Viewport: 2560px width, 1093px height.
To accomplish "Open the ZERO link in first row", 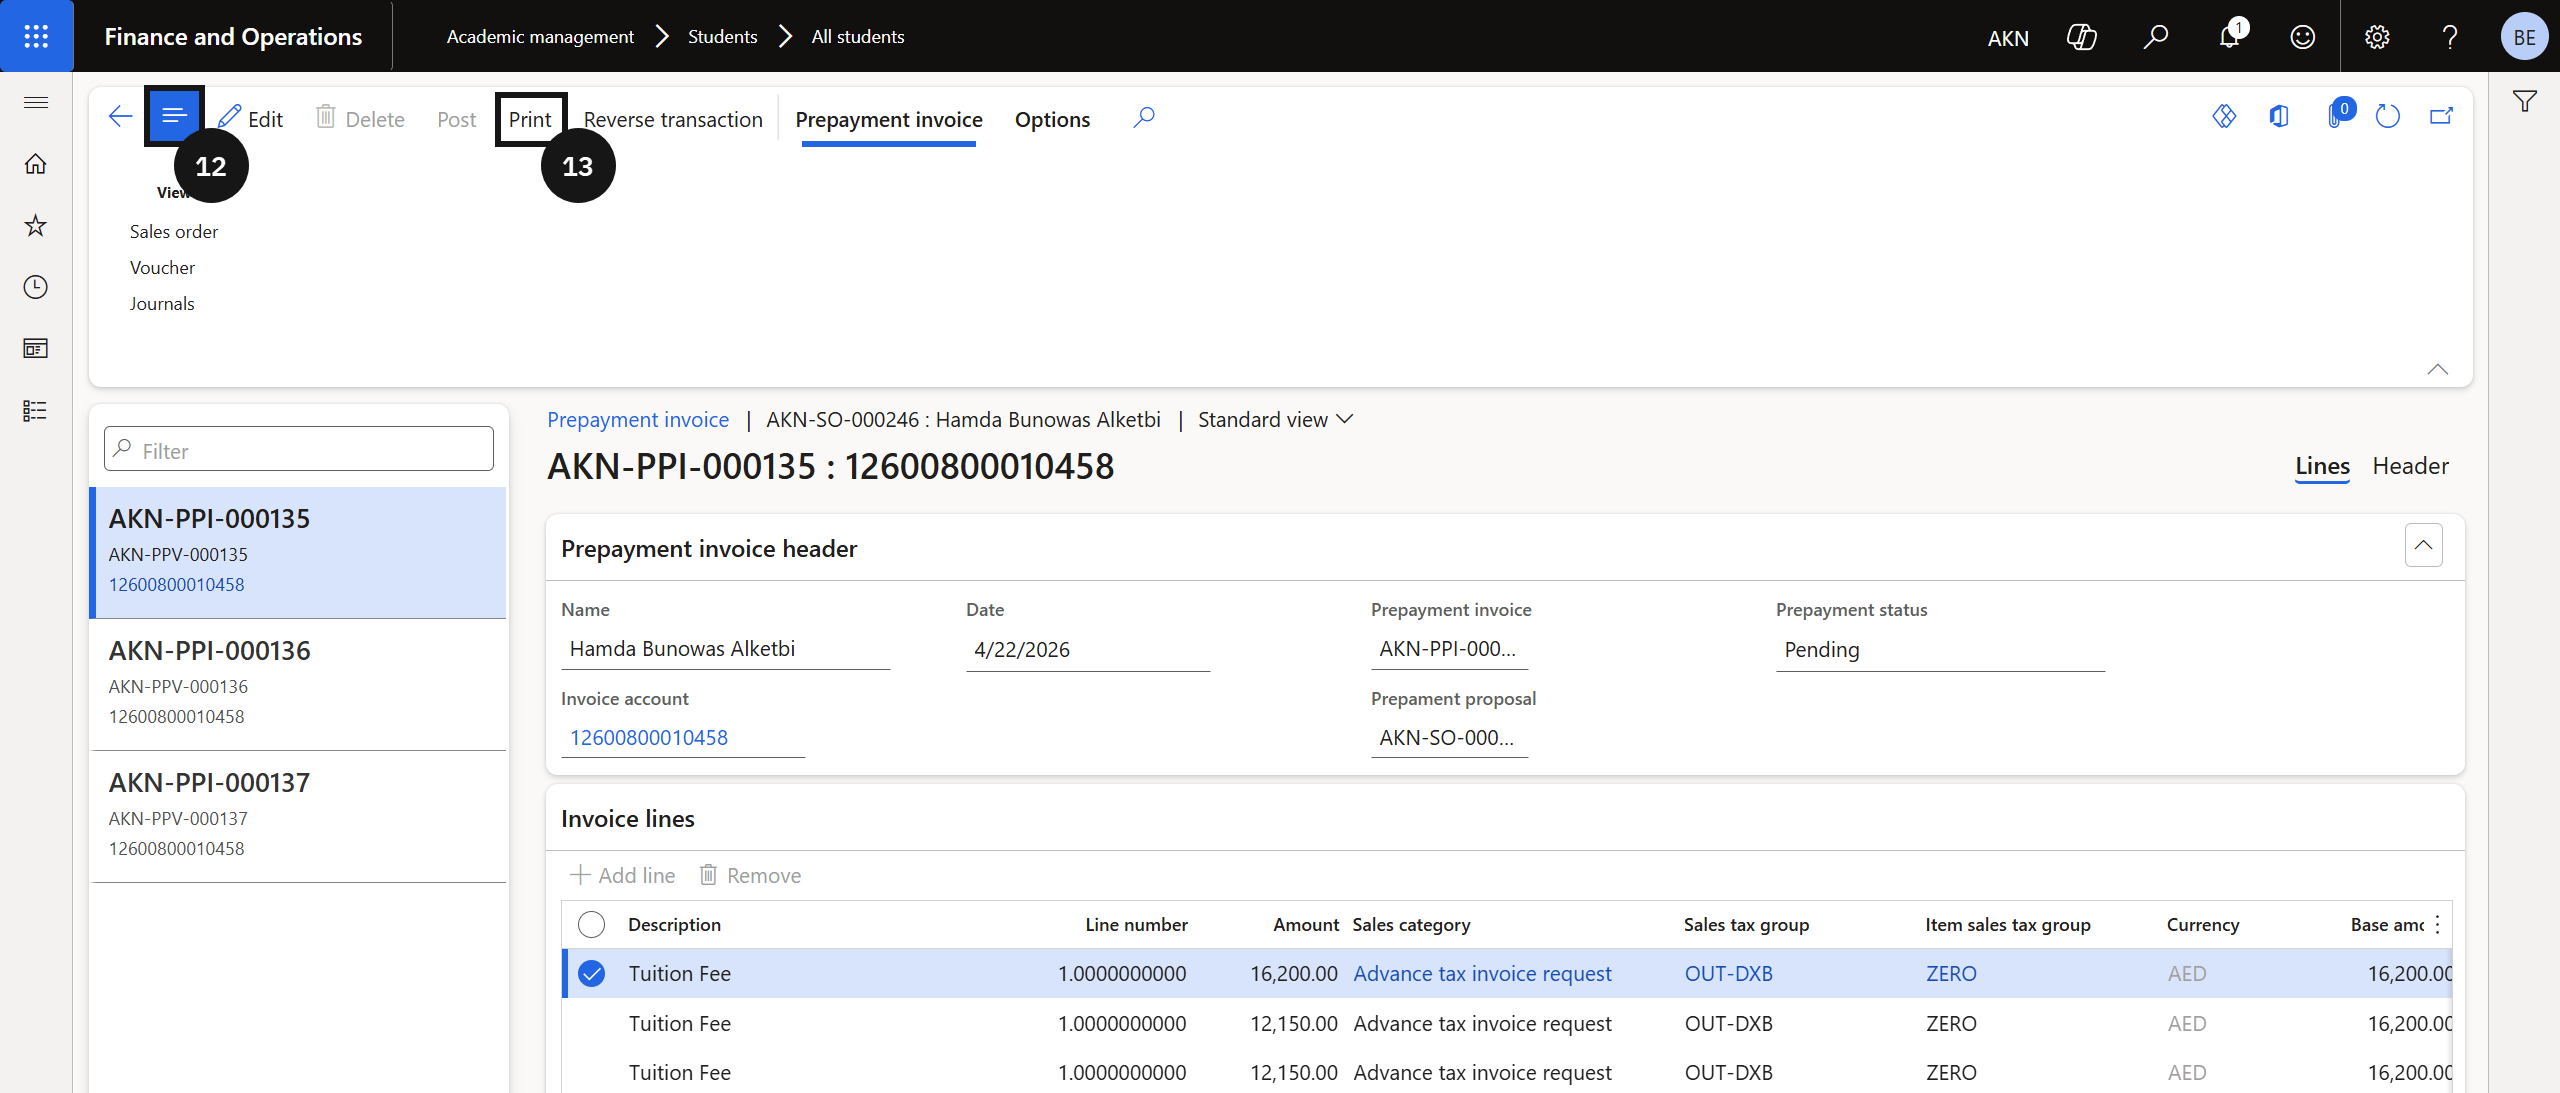I will tap(1951, 974).
